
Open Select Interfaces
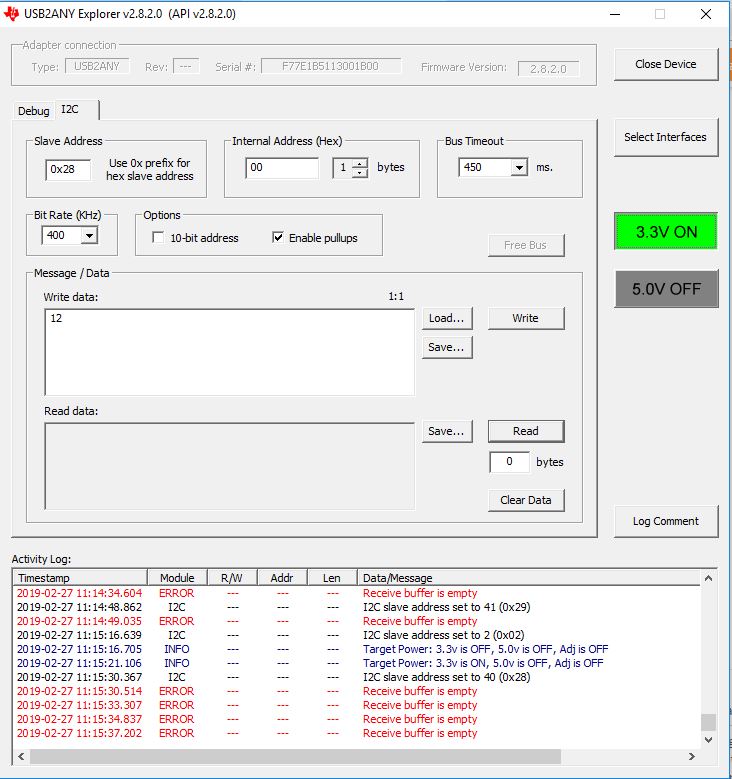(665, 137)
